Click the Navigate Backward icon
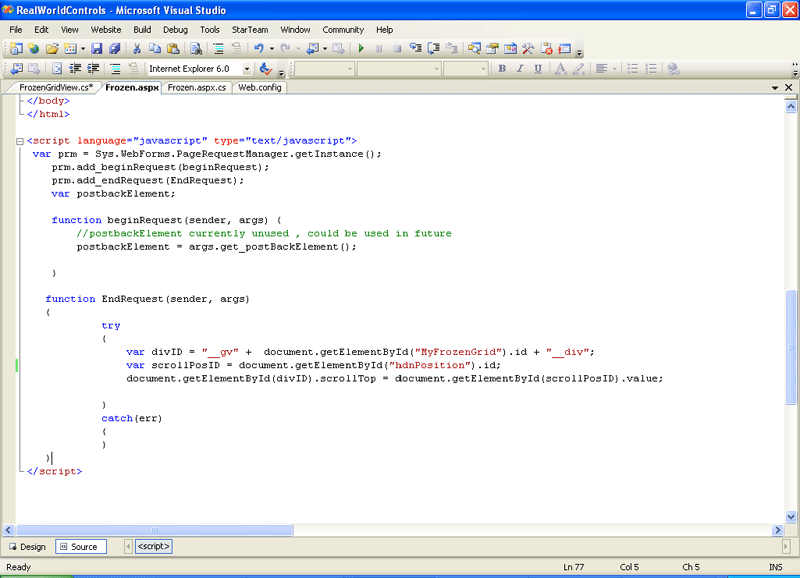800x578 pixels. 312,49
